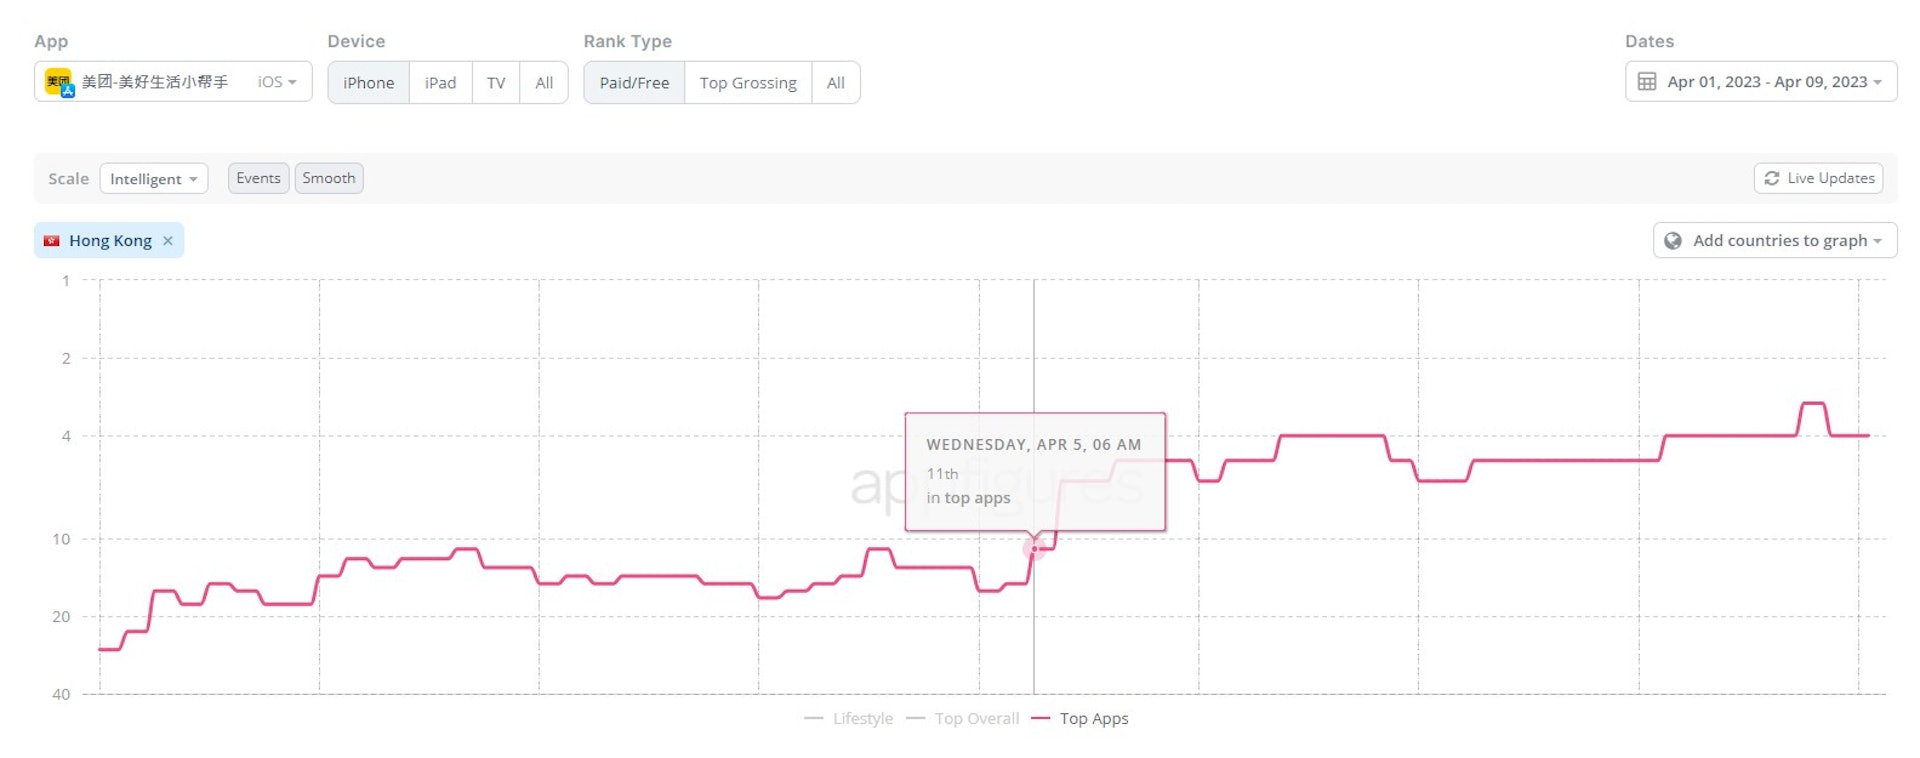Expand Add countries to graph dropdown
1920x758 pixels.
tap(1775, 241)
